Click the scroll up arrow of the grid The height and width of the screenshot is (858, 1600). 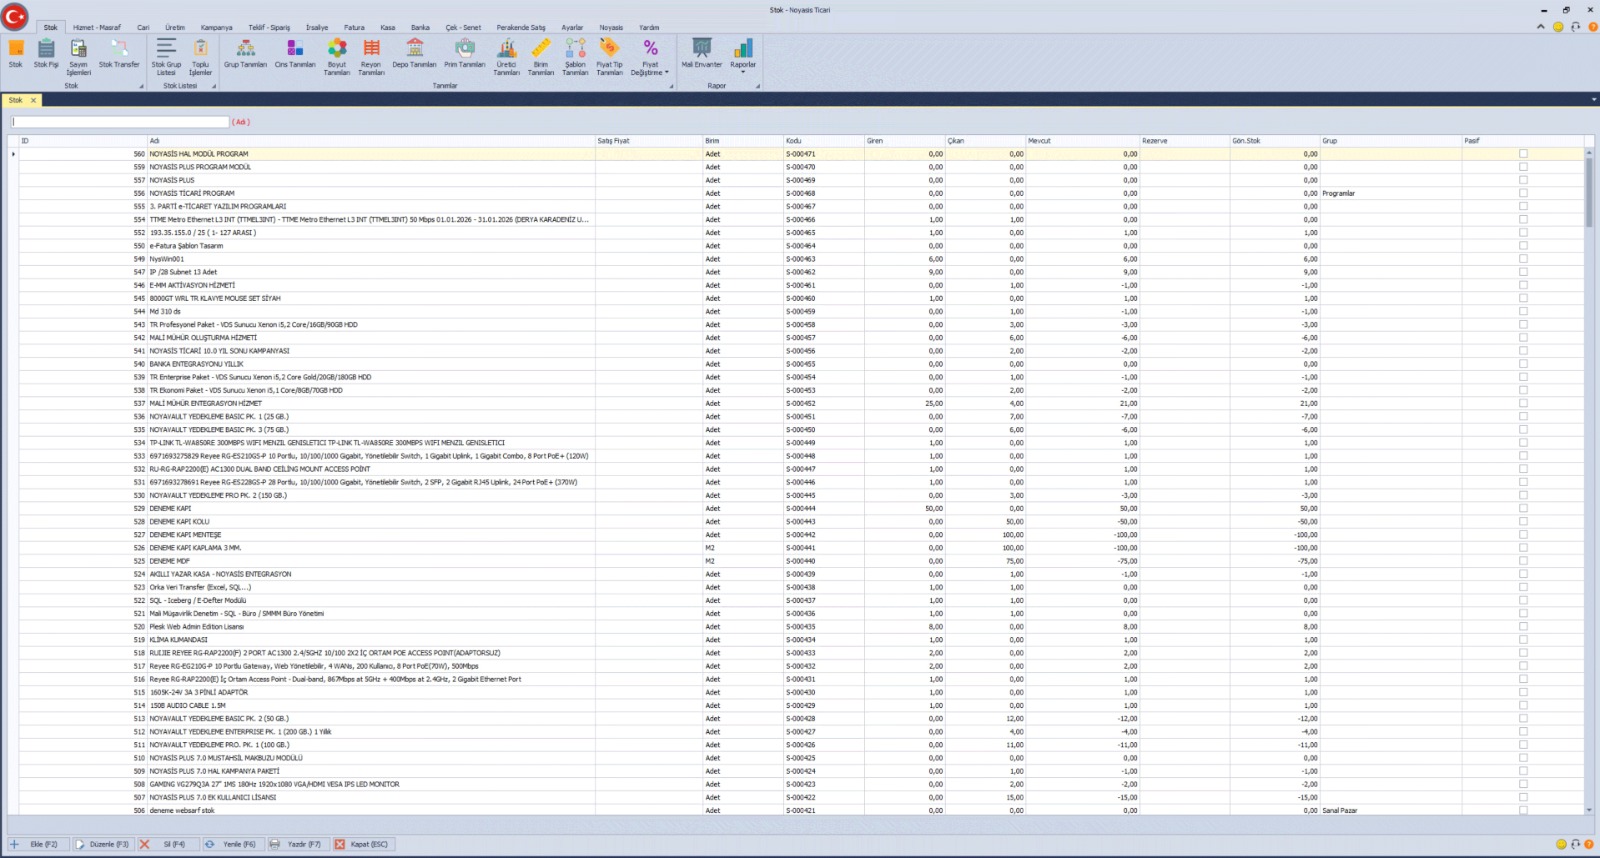[1589, 152]
